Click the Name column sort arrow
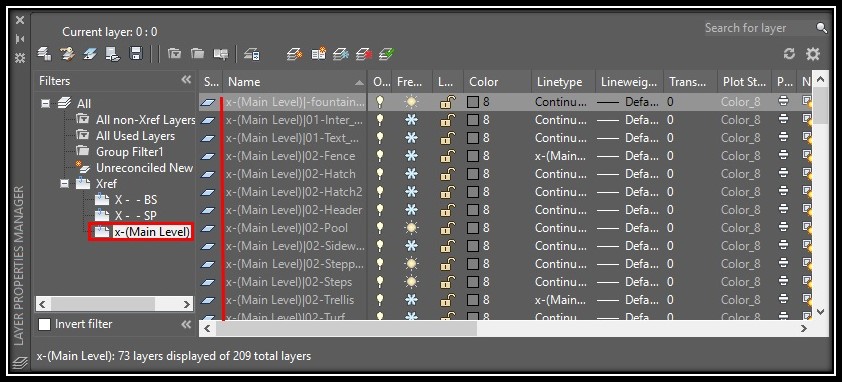 click(x=359, y=83)
